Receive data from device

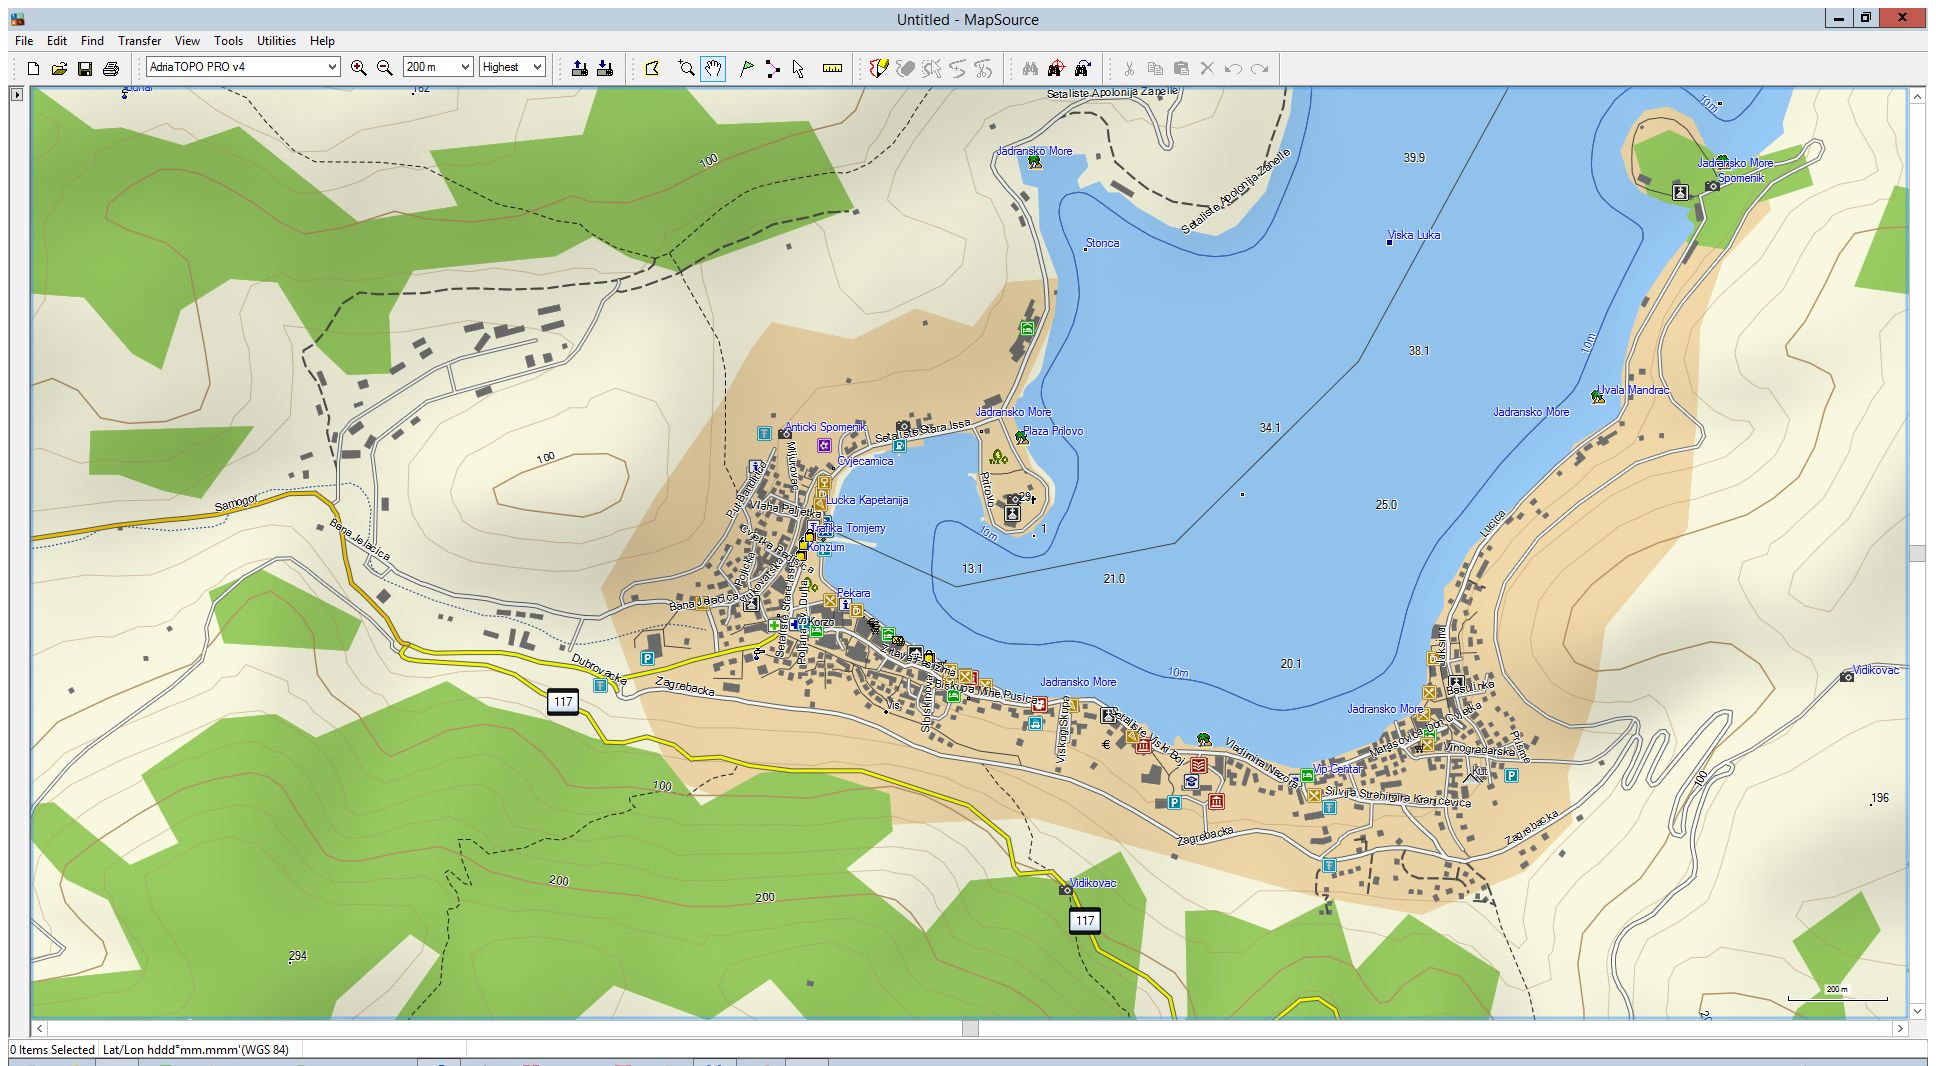[x=605, y=68]
